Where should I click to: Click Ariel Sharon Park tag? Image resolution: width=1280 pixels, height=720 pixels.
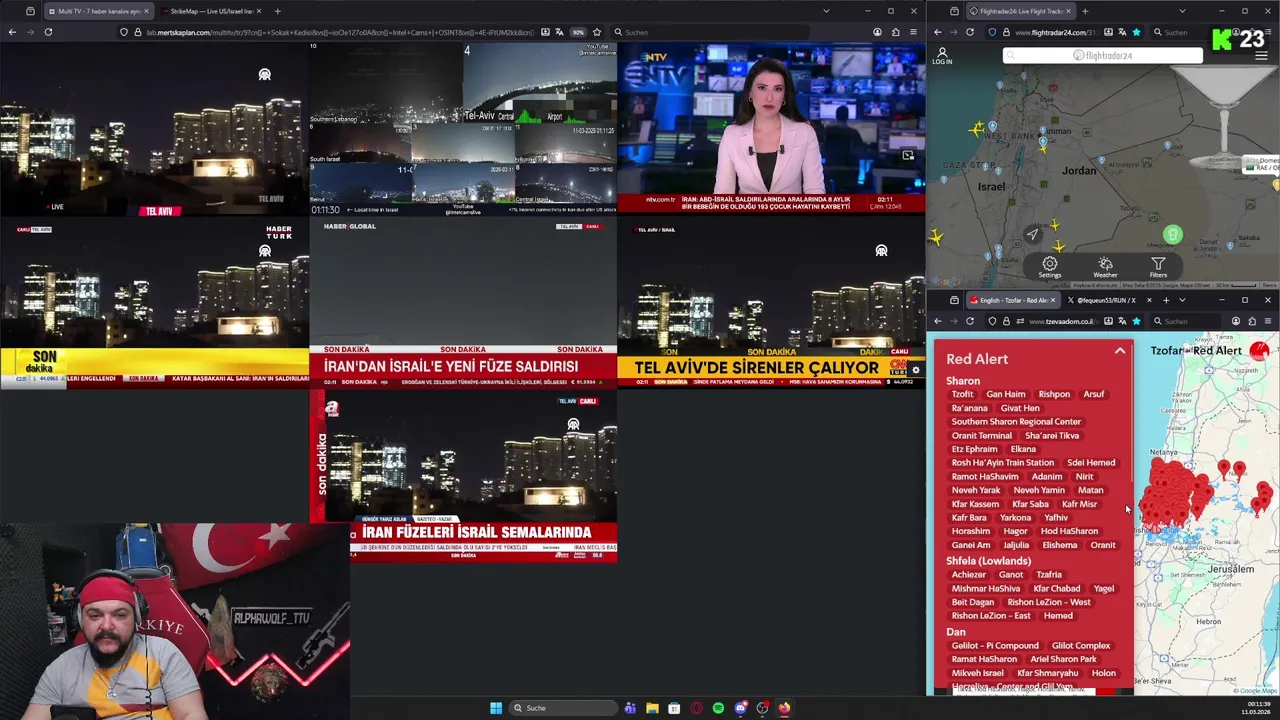tap(1063, 659)
